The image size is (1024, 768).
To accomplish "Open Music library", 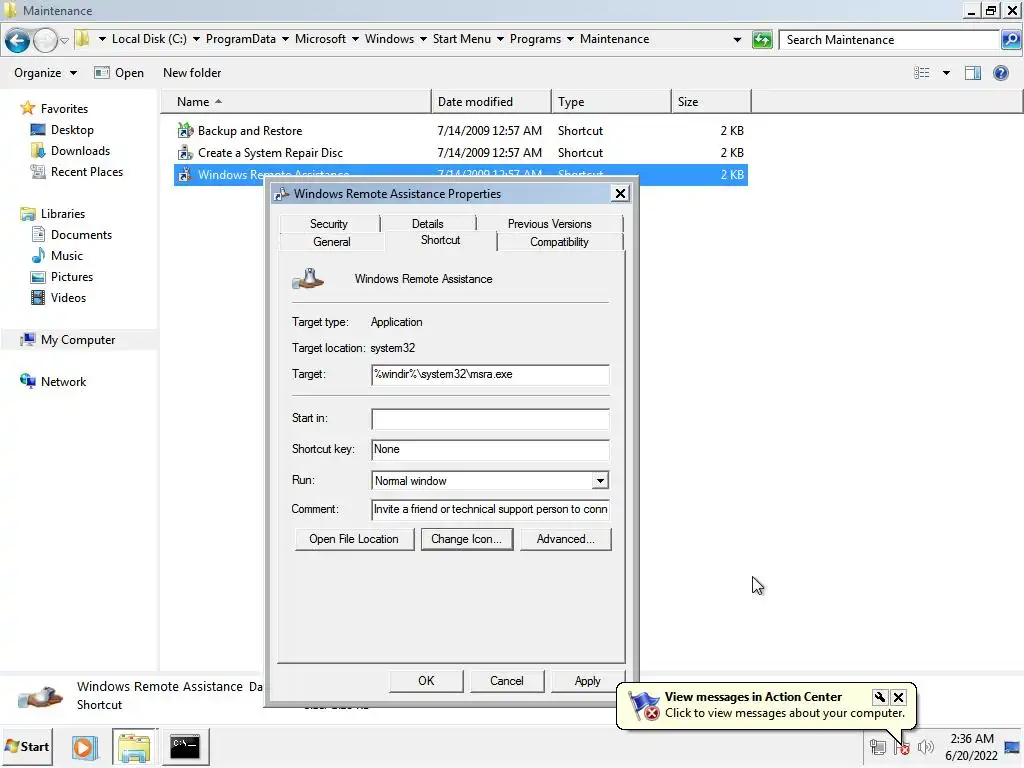I will 67,255.
